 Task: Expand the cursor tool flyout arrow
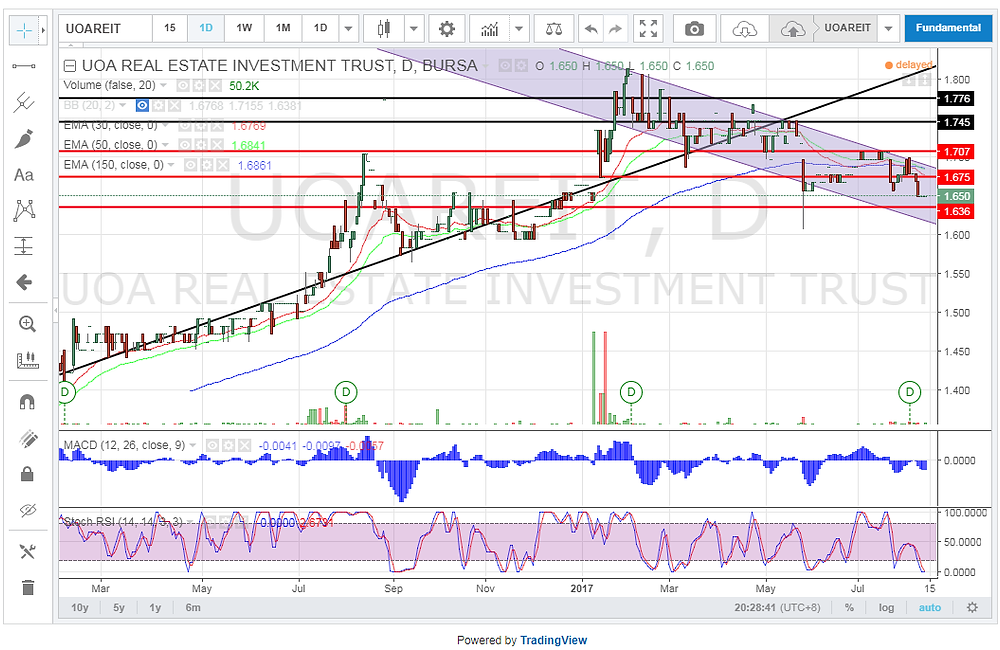pos(43,30)
